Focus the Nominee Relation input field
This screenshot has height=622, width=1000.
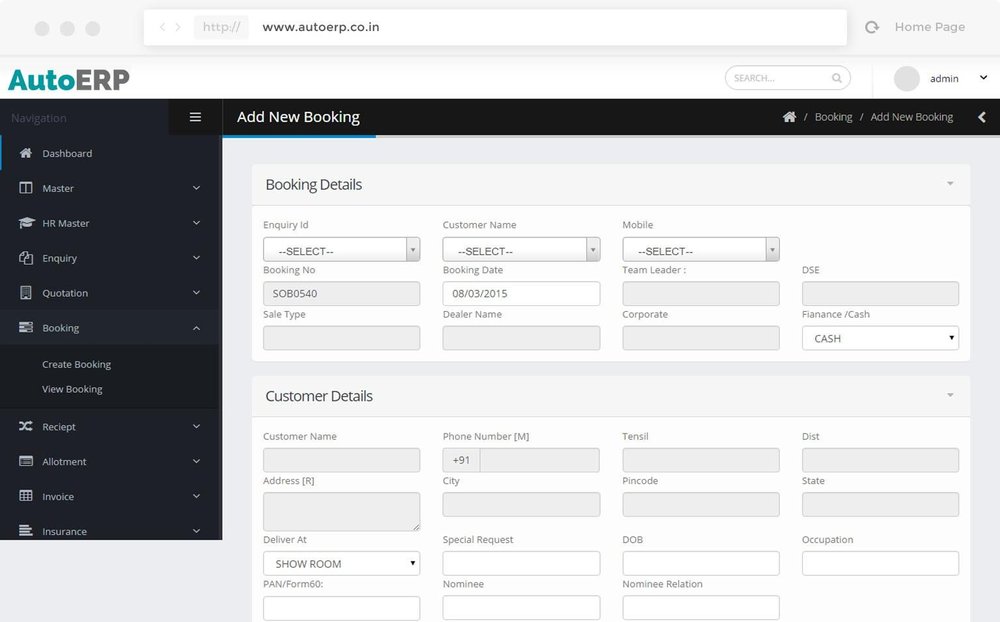(x=701, y=608)
